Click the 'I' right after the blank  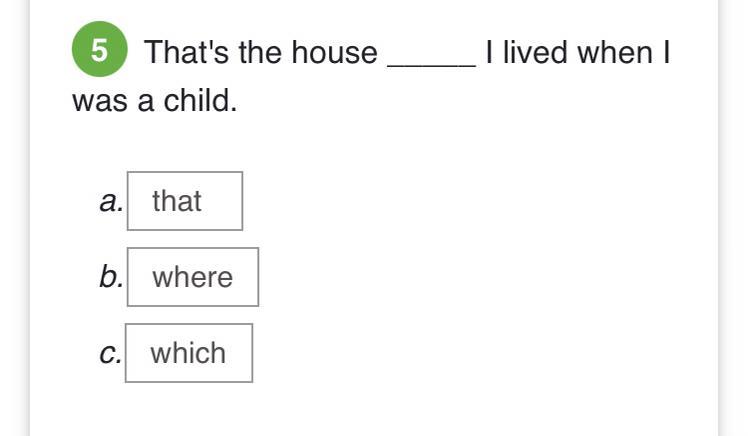coord(490,52)
